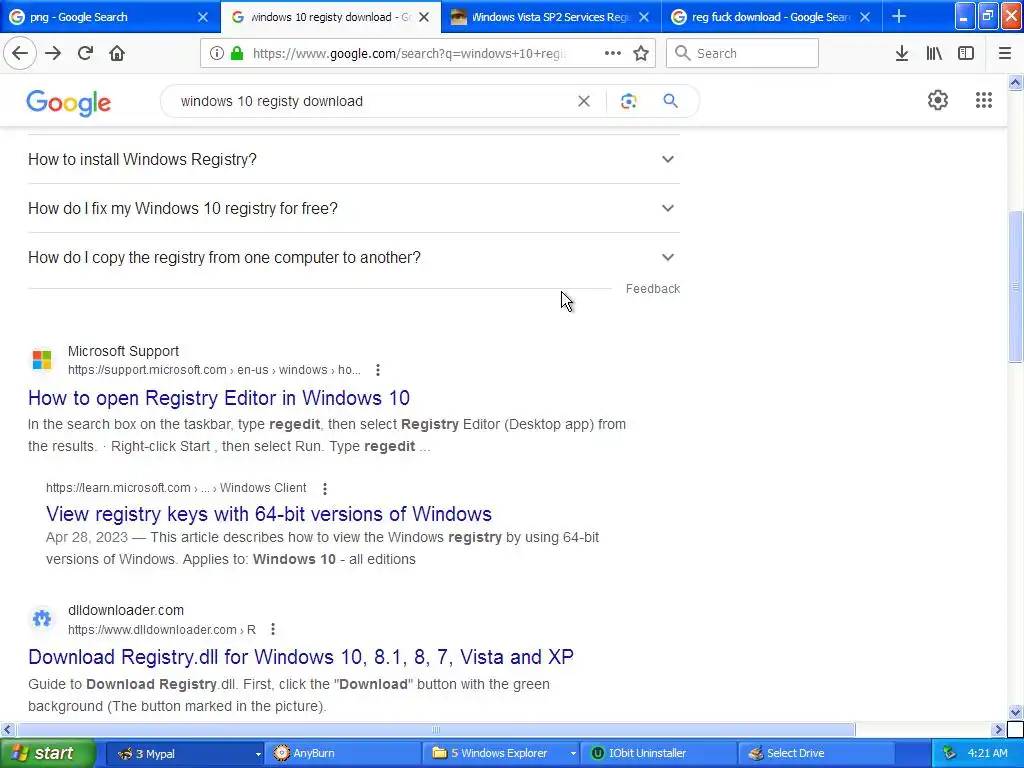
Task: Search by image with the Lens icon
Action: click(628, 101)
